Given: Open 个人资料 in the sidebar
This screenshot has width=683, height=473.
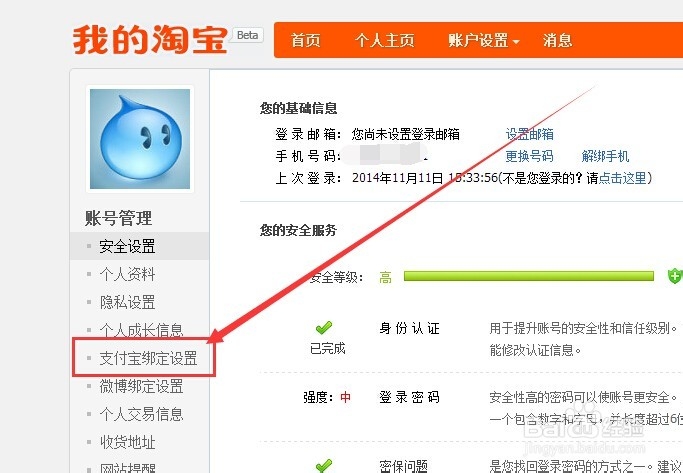Looking at the screenshot, I should pos(127,274).
